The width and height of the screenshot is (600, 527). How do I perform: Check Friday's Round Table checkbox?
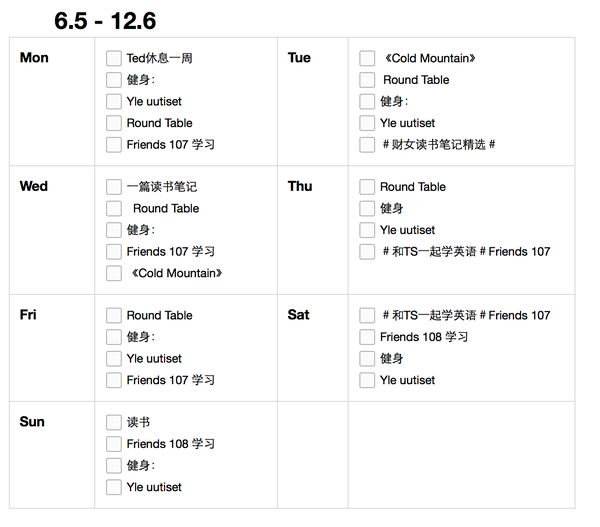pos(114,316)
